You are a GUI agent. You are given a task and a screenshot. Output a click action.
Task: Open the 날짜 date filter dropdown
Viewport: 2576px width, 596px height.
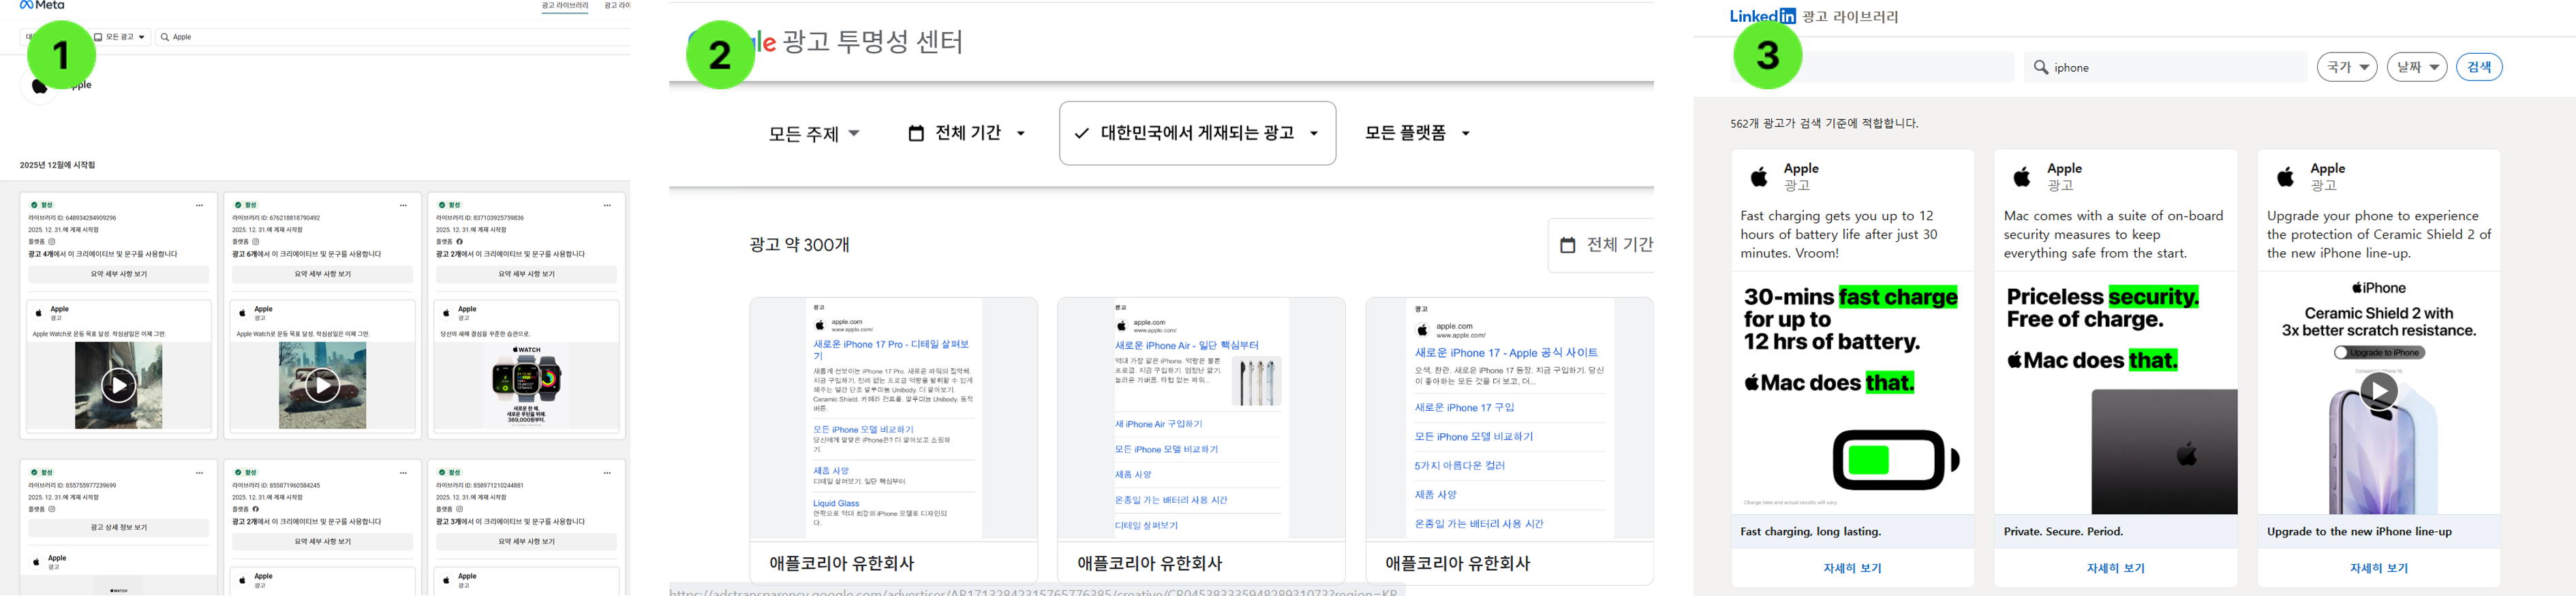pos(2416,67)
